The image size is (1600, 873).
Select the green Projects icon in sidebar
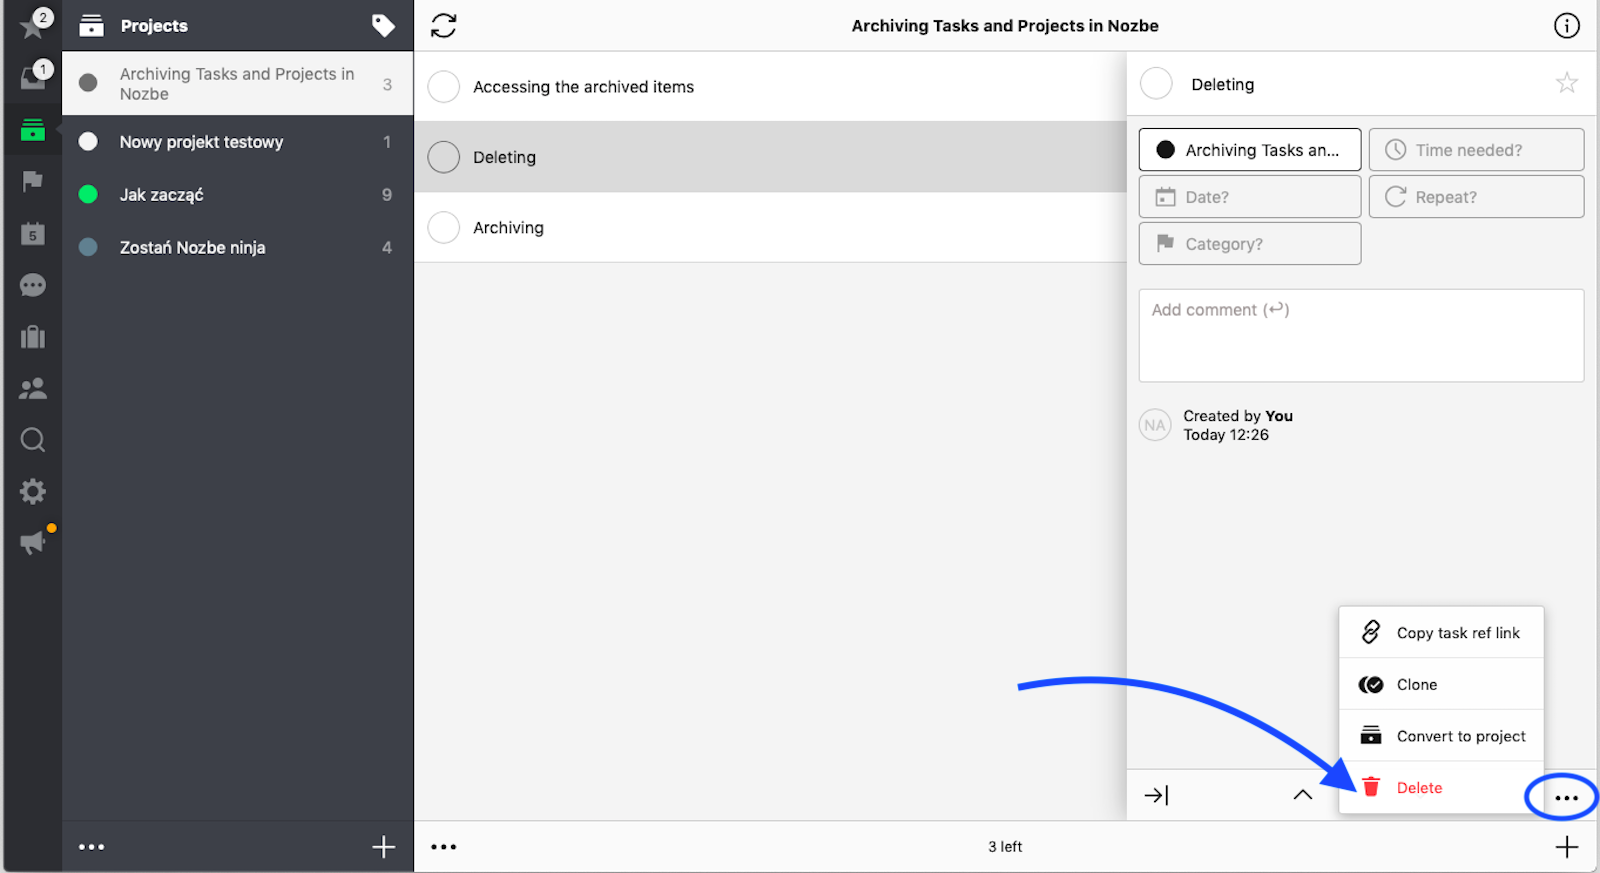33,130
